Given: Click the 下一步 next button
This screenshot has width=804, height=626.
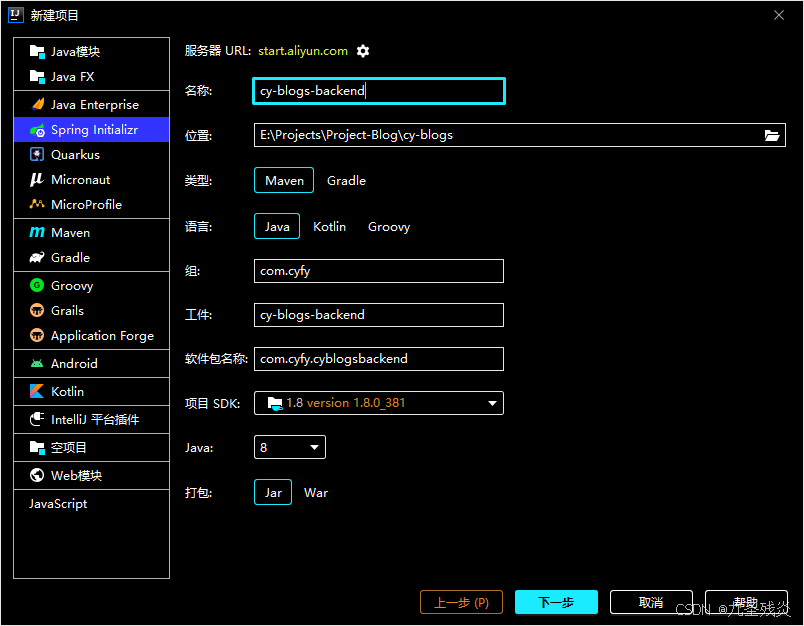Looking at the screenshot, I should coord(556,602).
